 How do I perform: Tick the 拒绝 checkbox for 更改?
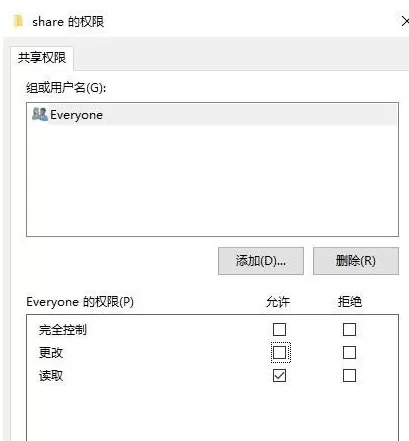[349, 352]
